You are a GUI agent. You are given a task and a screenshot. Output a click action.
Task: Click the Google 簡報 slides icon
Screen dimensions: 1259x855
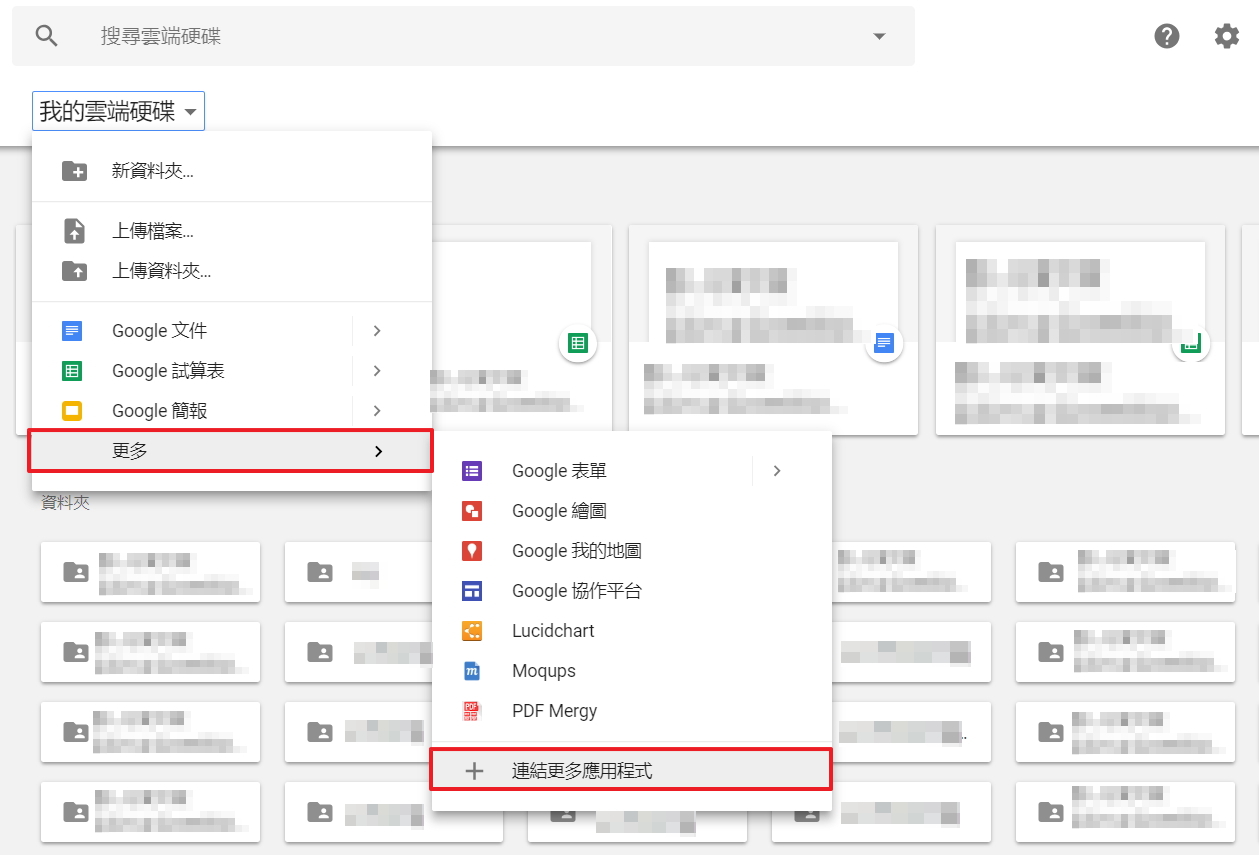point(72,411)
